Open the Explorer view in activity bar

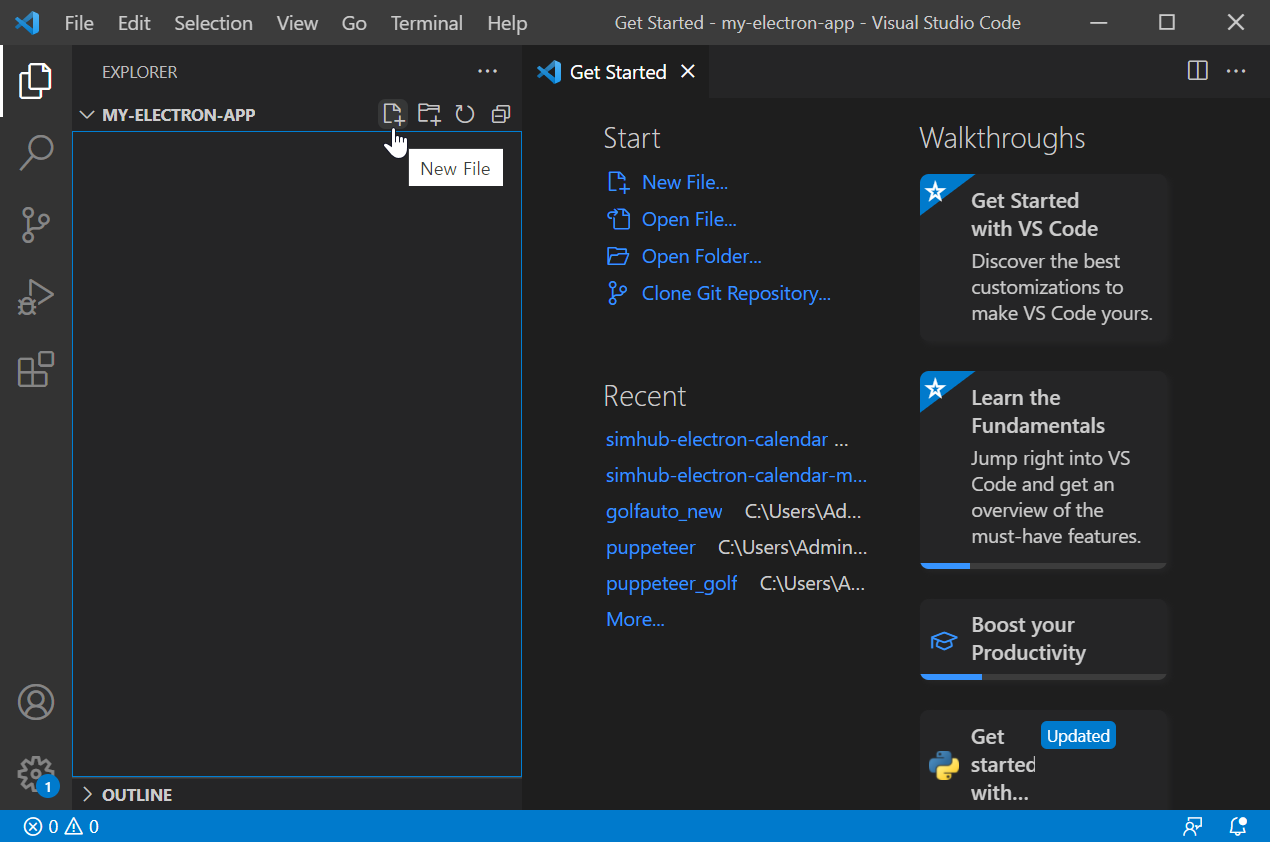35,80
